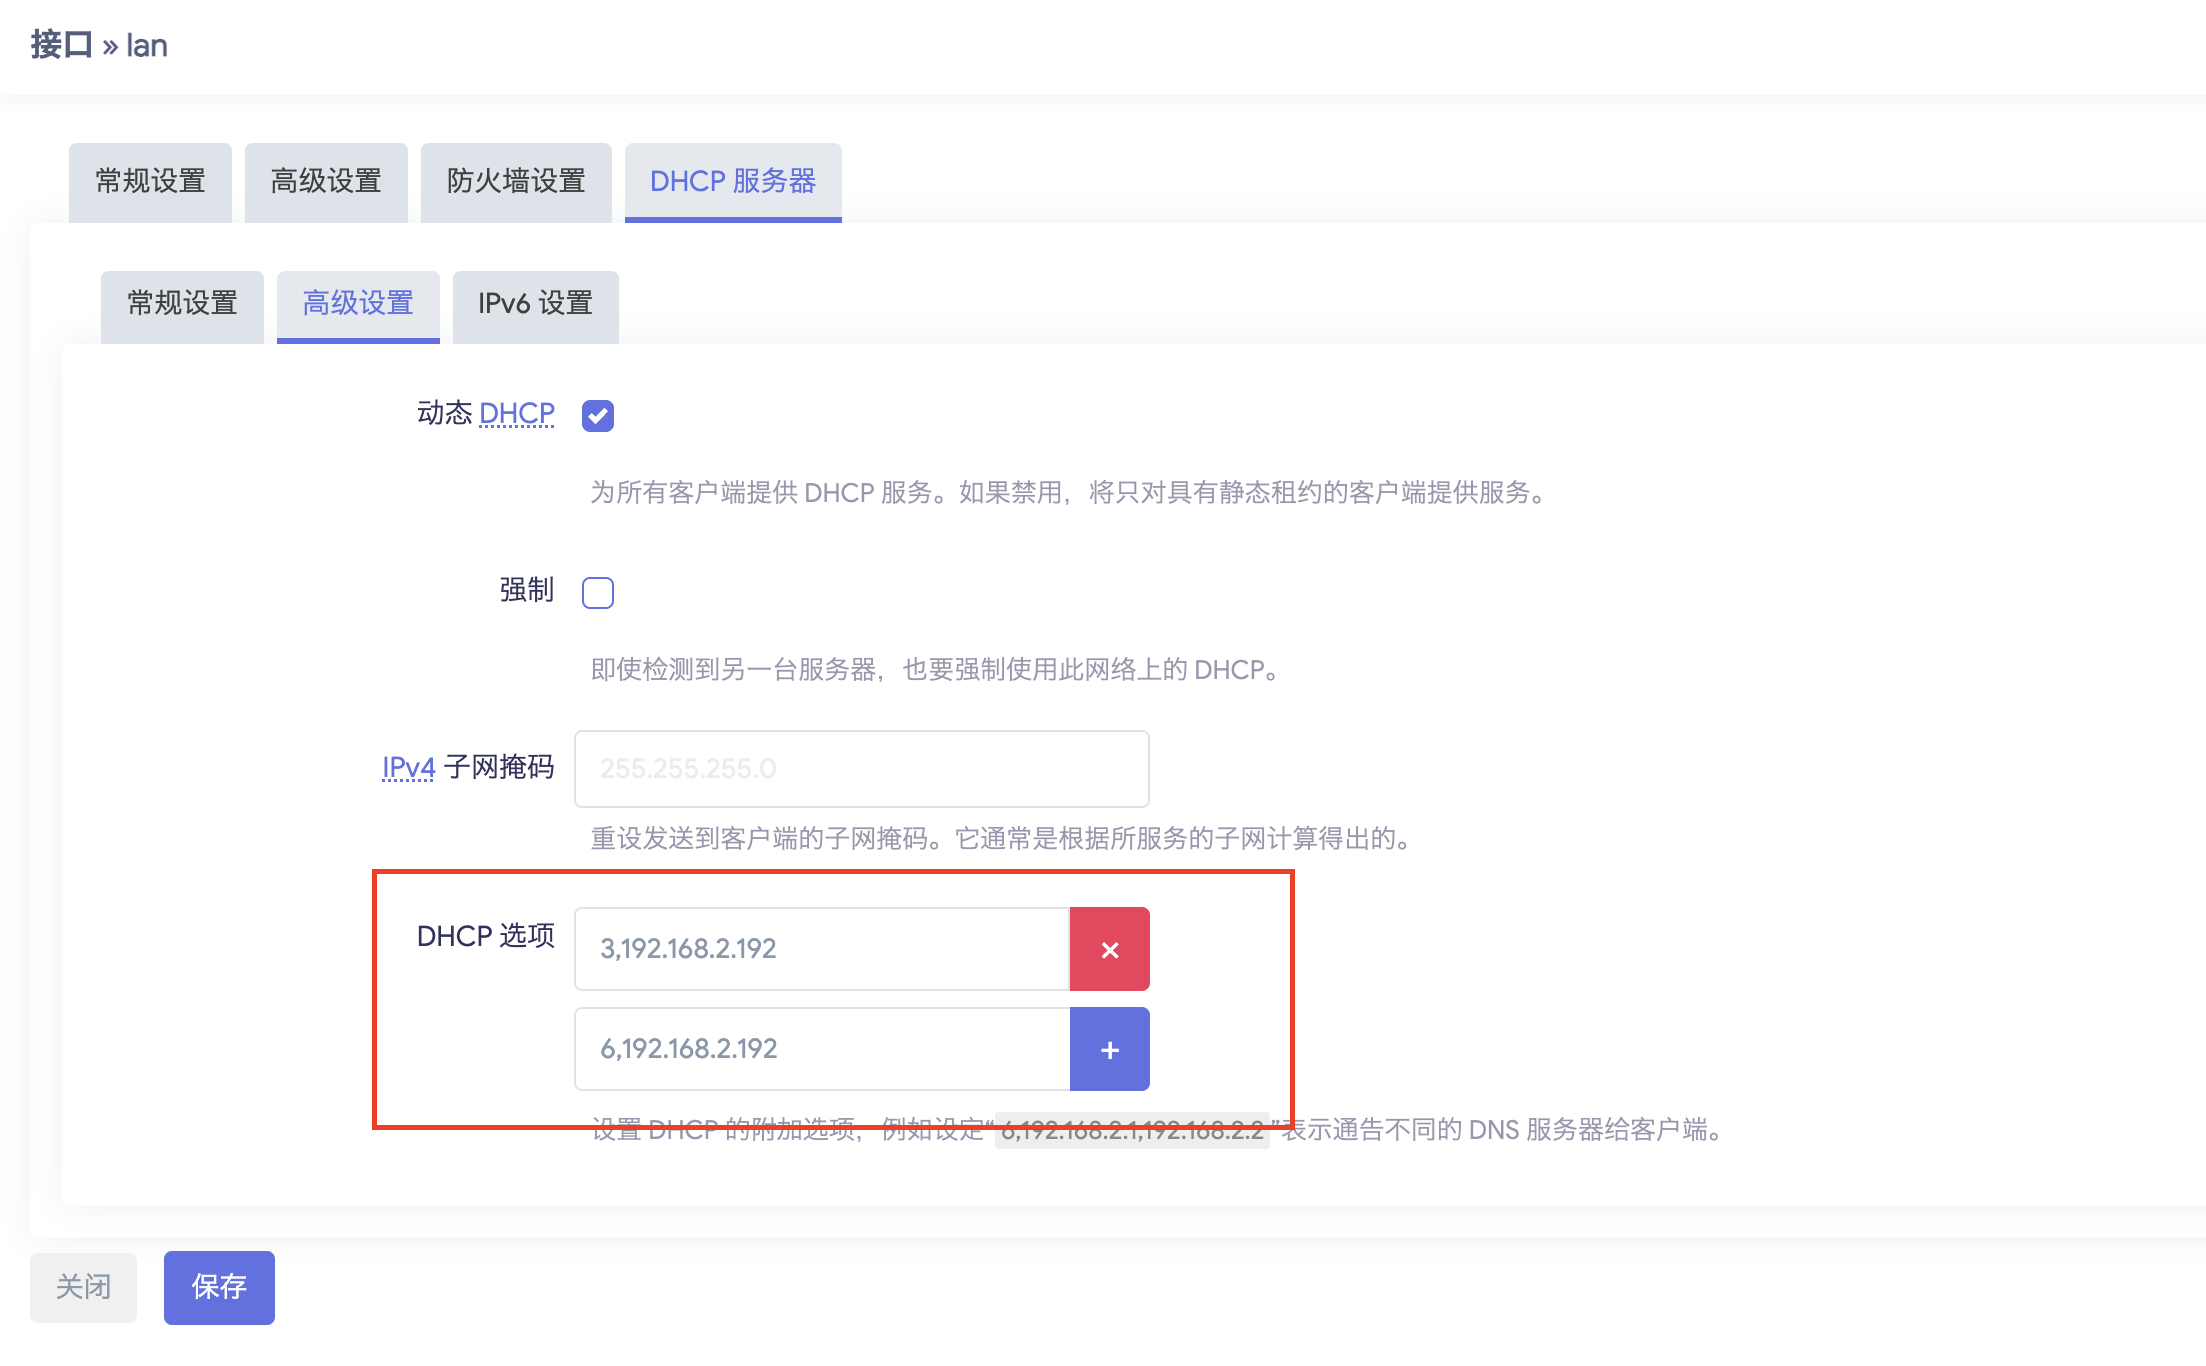This screenshot has width=2206, height=1366.
Task: Open the 防火墙设置 tab
Action: pyautogui.click(x=516, y=182)
